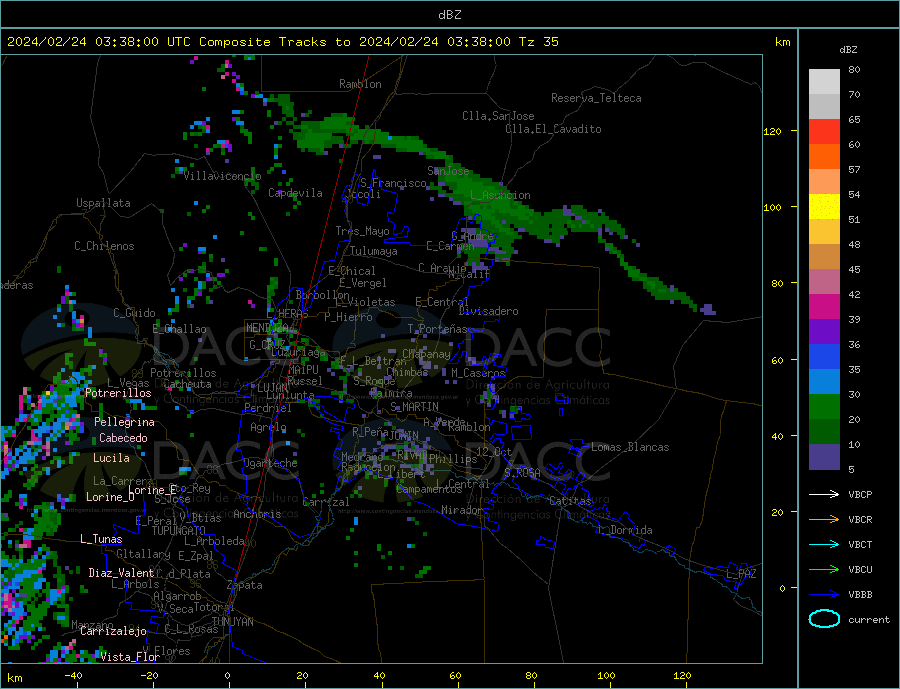Click the 'L_Tunas' map label

click(x=101, y=539)
